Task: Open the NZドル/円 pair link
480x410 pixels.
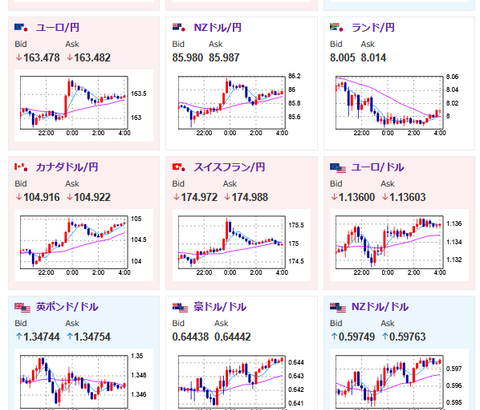Action: (x=218, y=28)
